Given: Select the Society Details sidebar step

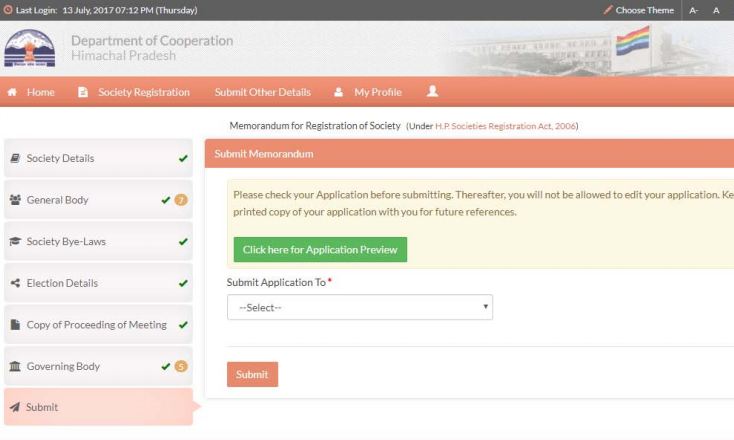Looking at the screenshot, I should pos(98,158).
